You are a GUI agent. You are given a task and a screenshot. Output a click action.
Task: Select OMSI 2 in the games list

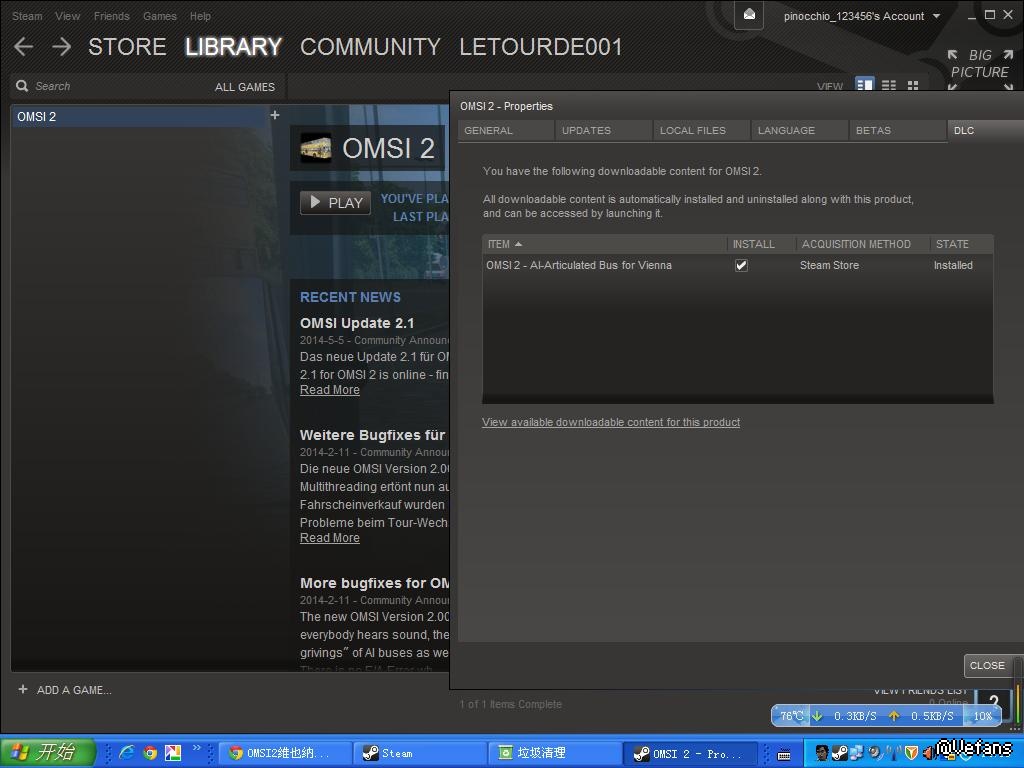pos(139,116)
